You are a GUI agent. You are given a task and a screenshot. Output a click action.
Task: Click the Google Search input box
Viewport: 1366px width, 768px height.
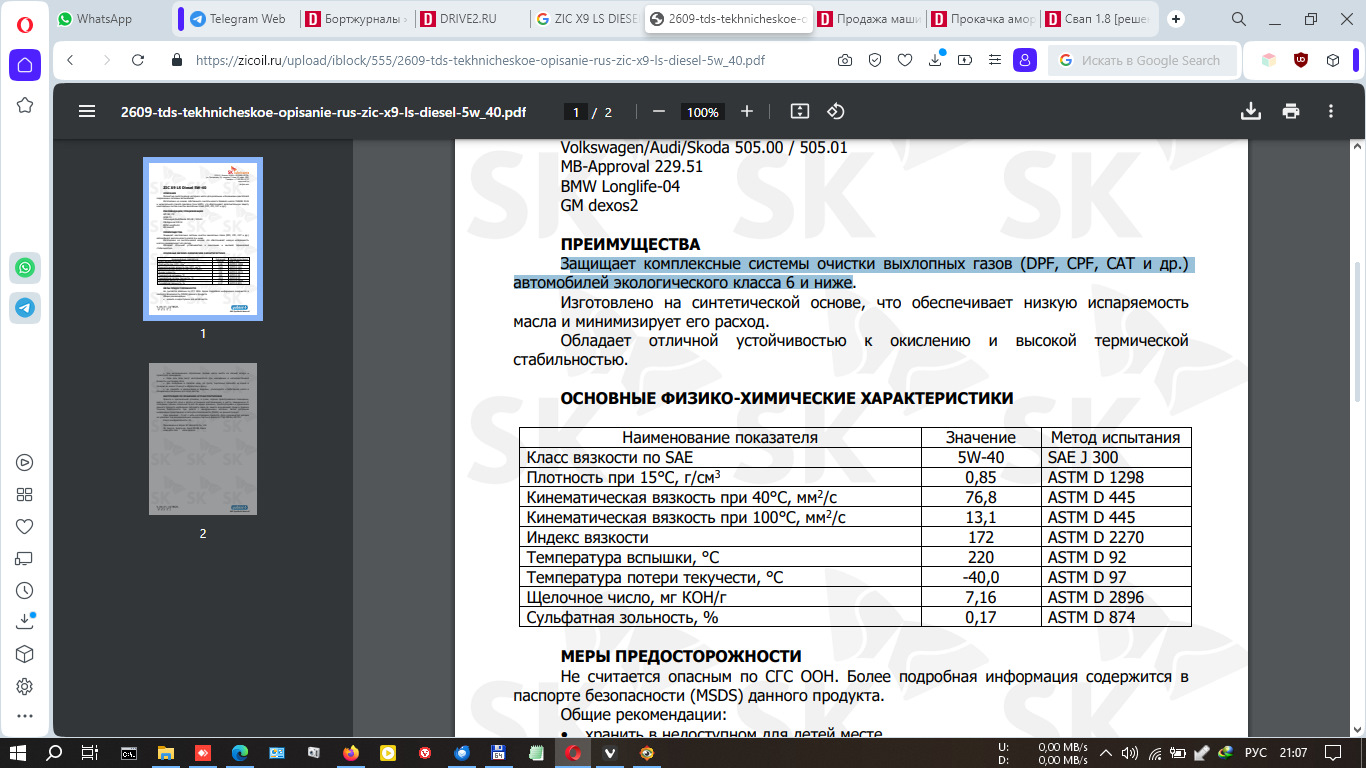(x=1143, y=60)
